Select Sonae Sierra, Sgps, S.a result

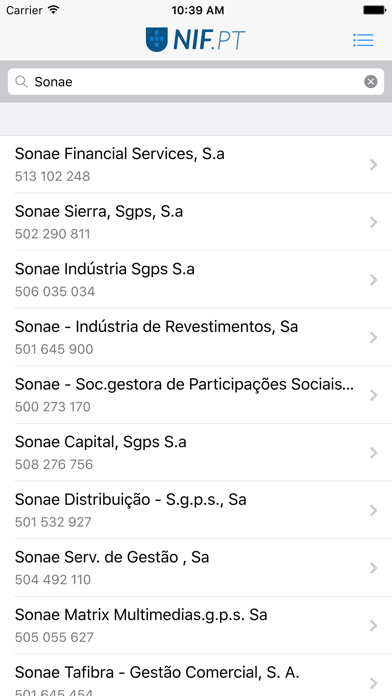coord(196,222)
